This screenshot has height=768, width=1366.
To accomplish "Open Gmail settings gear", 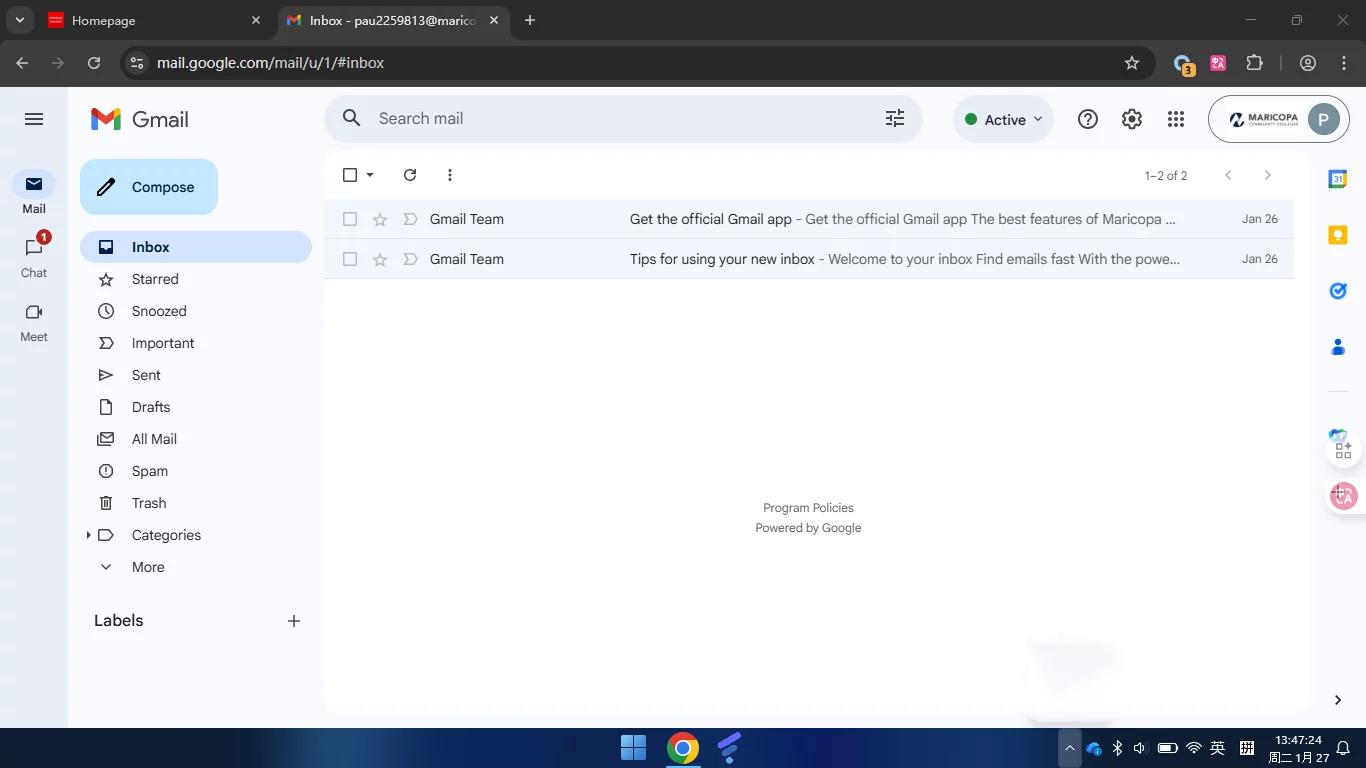I will click(1131, 119).
